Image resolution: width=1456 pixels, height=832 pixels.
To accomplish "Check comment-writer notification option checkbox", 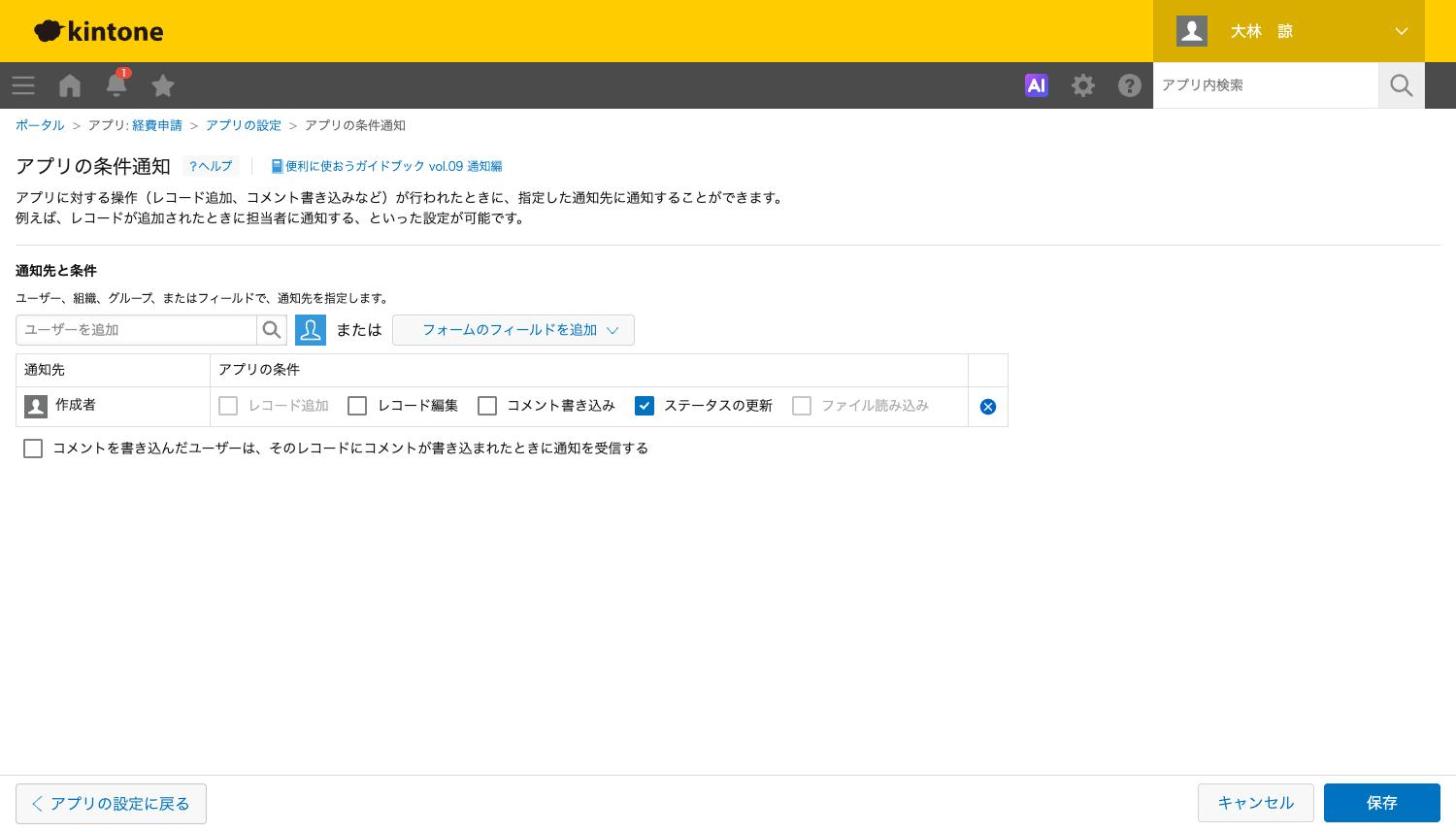I will [x=33, y=449].
